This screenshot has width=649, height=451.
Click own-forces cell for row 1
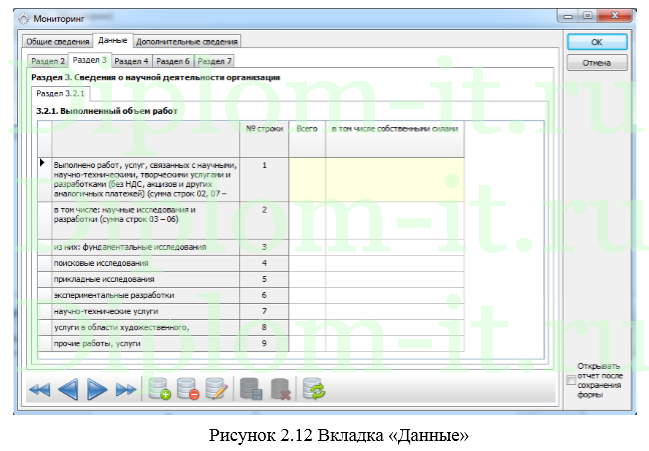click(x=395, y=179)
